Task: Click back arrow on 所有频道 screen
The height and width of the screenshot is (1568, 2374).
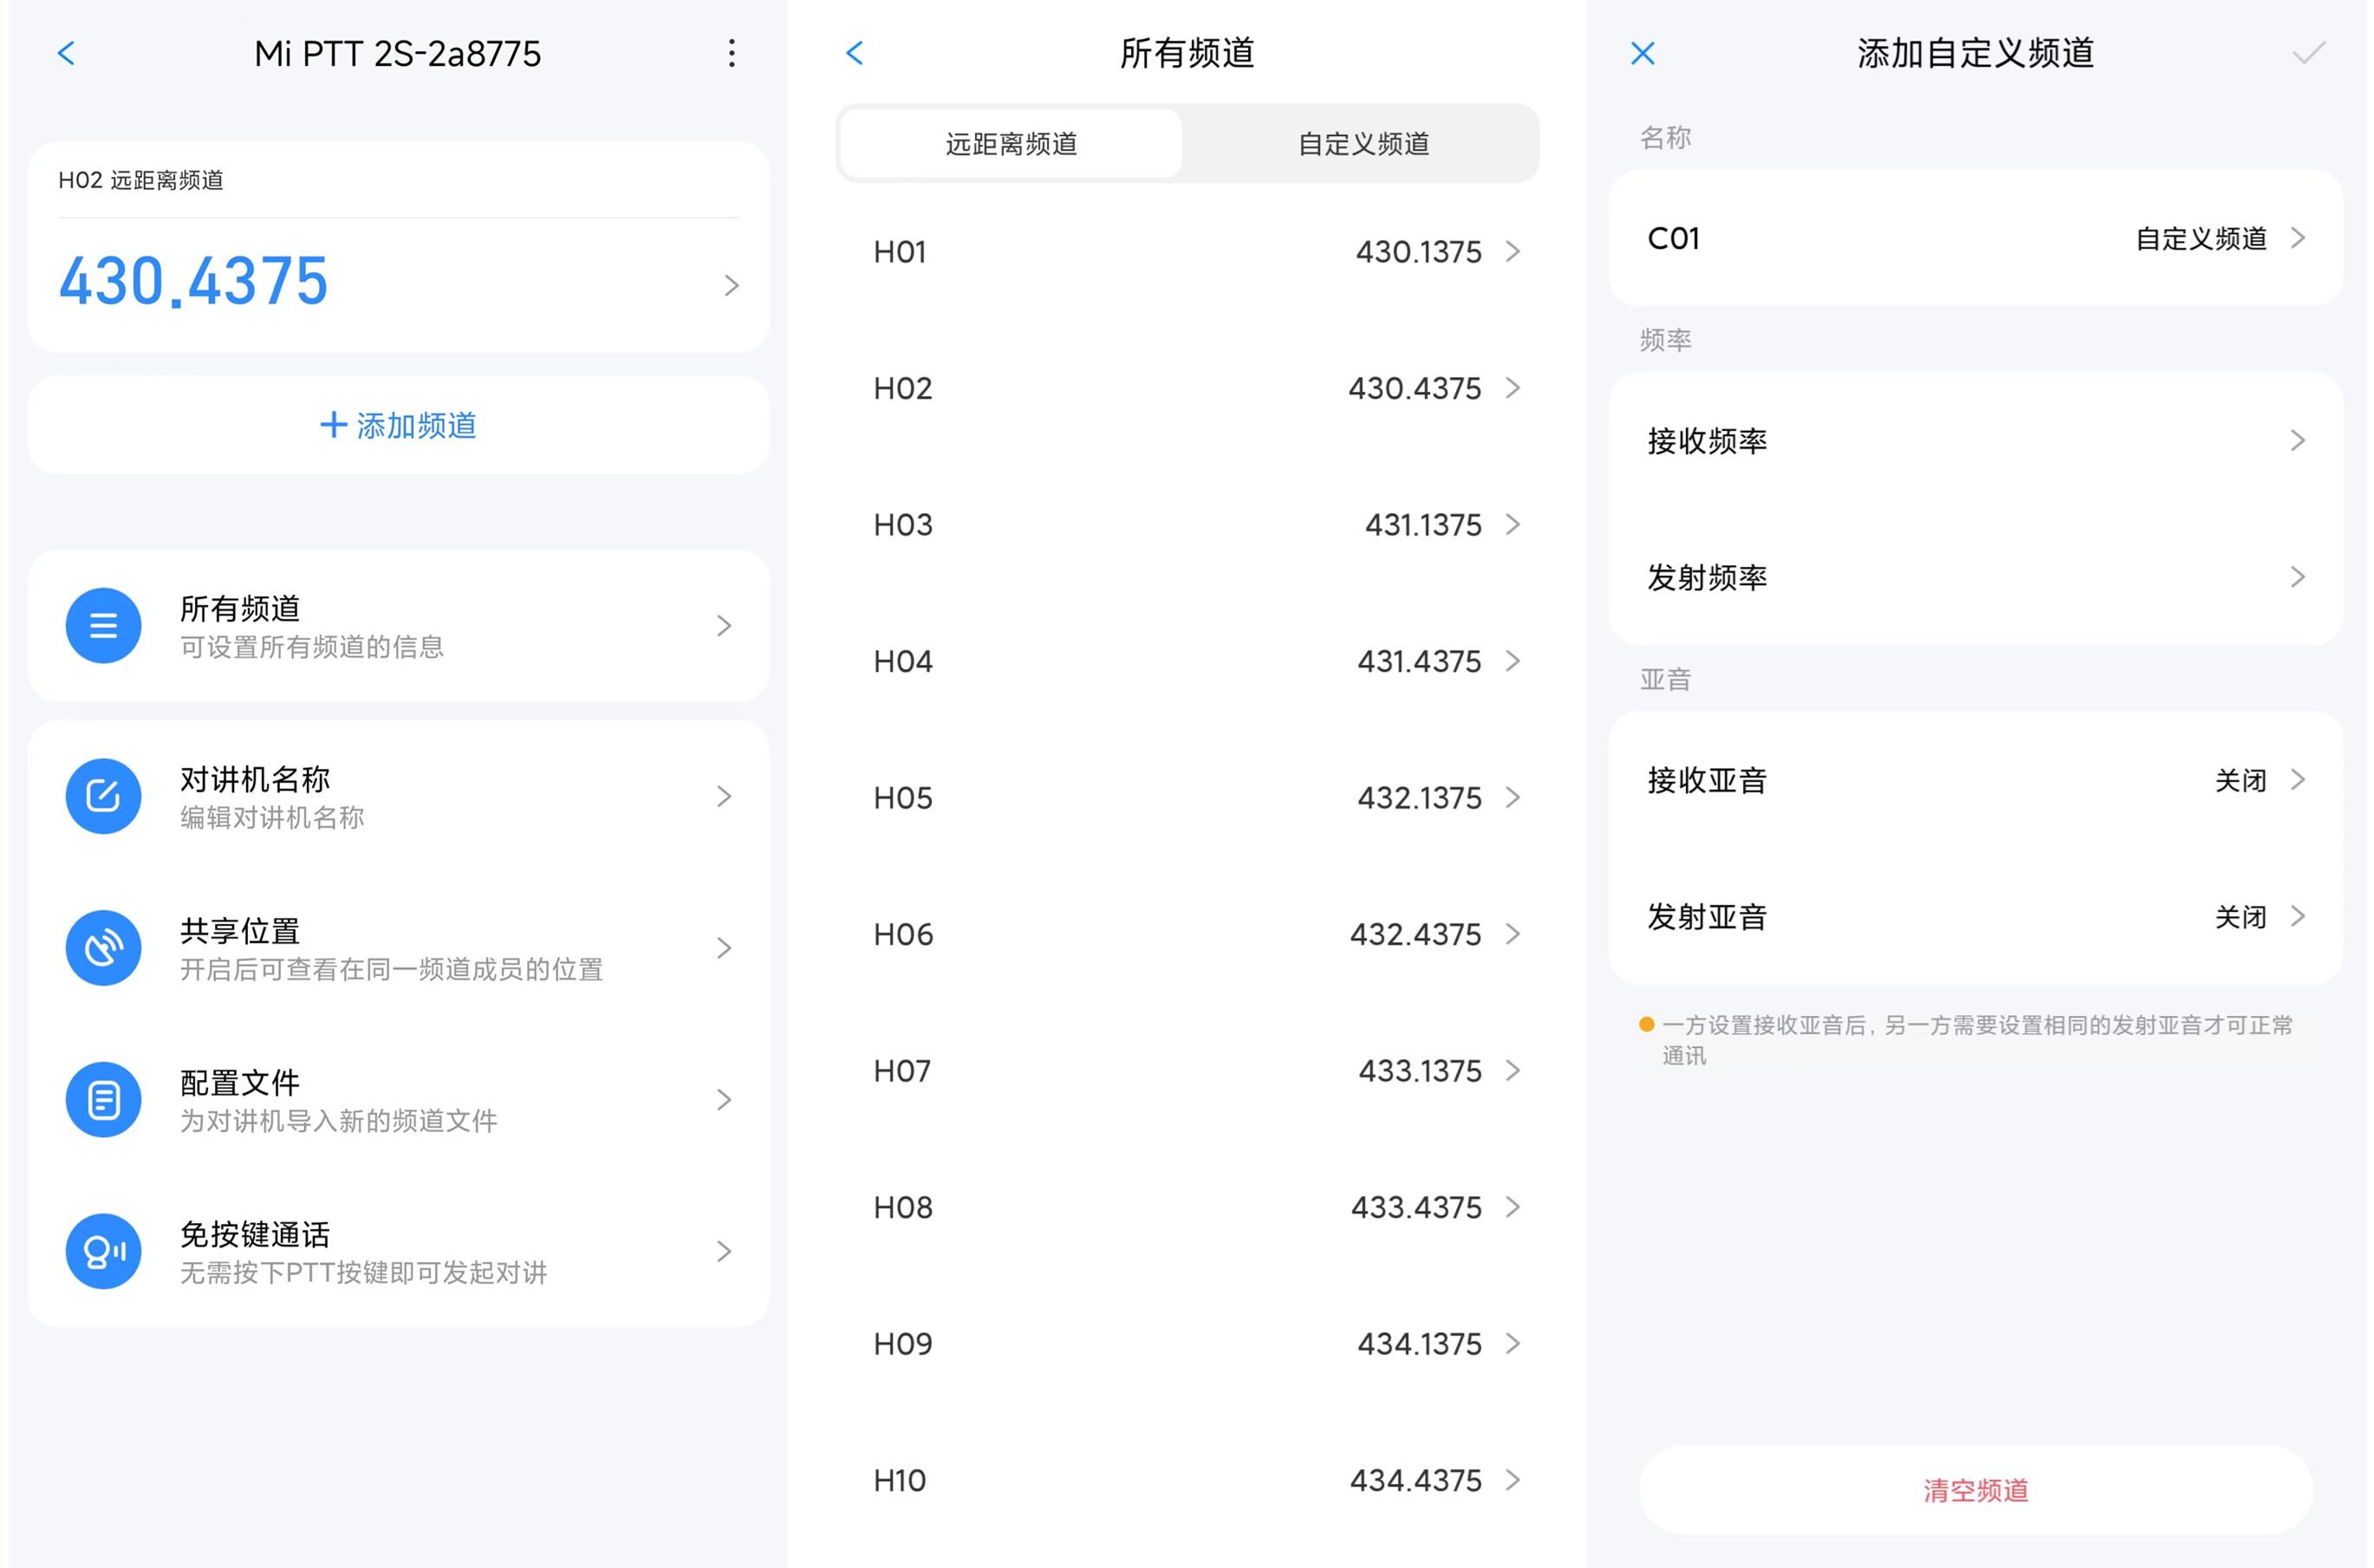Action: (x=854, y=53)
